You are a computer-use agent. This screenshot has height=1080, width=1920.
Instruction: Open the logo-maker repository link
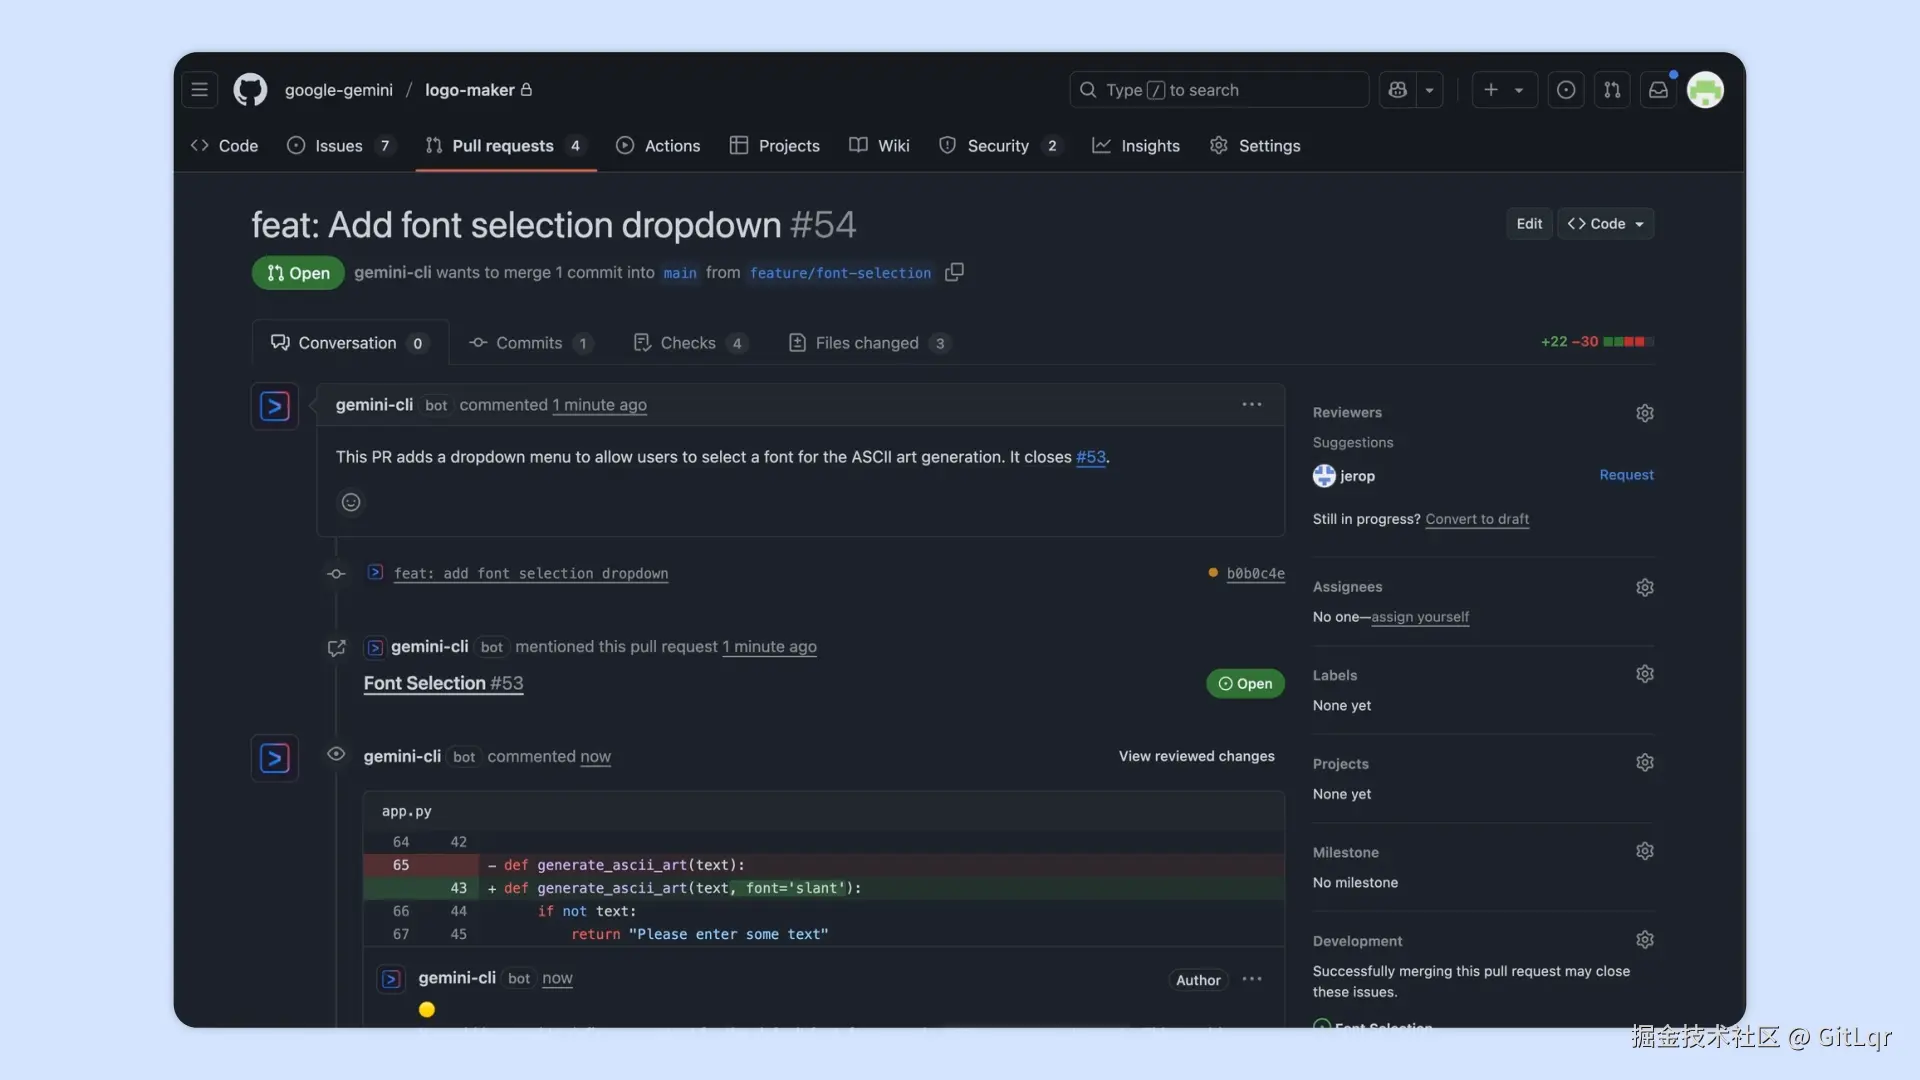[470, 90]
